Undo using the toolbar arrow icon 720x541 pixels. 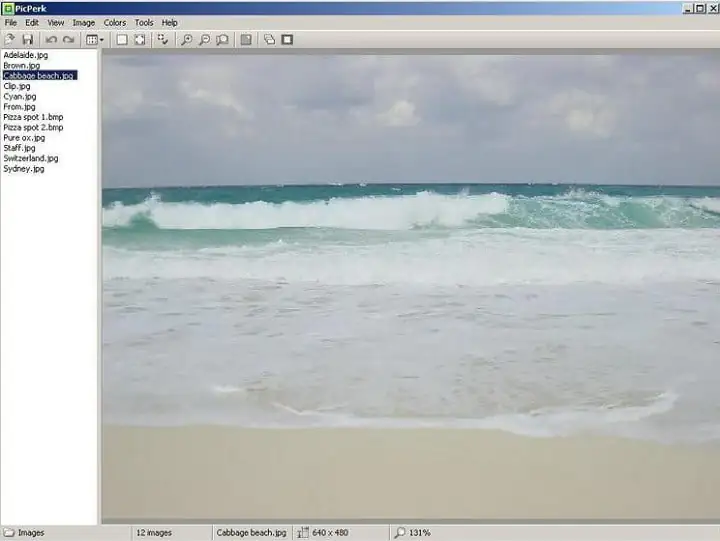pos(51,40)
